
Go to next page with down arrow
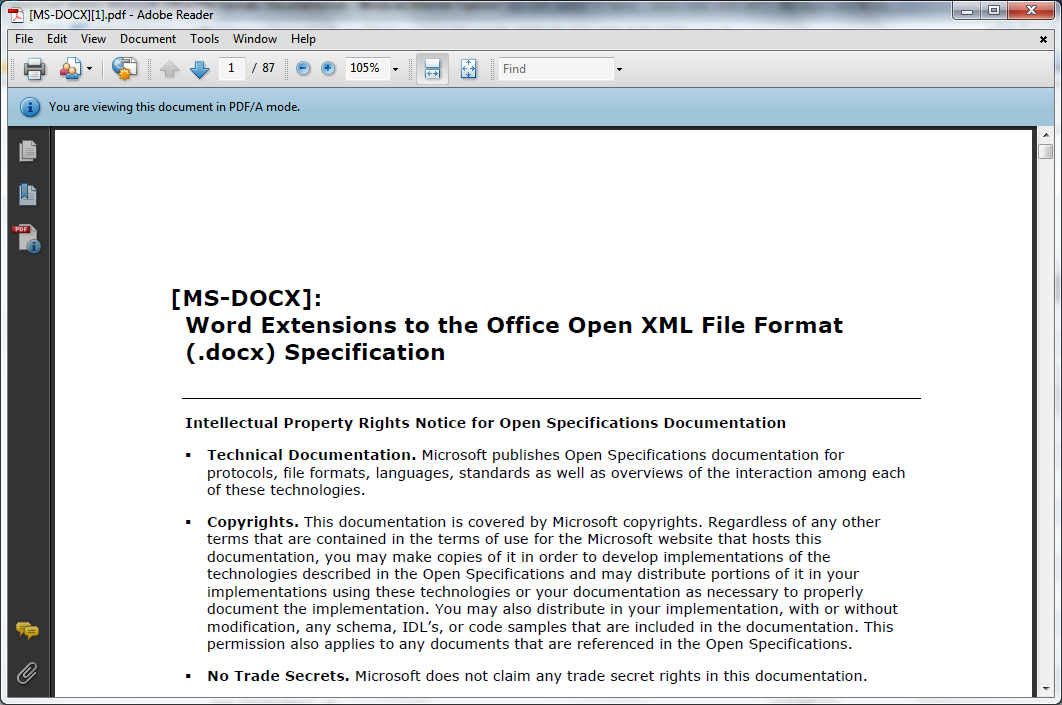pyautogui.click(x=199, y=69)
